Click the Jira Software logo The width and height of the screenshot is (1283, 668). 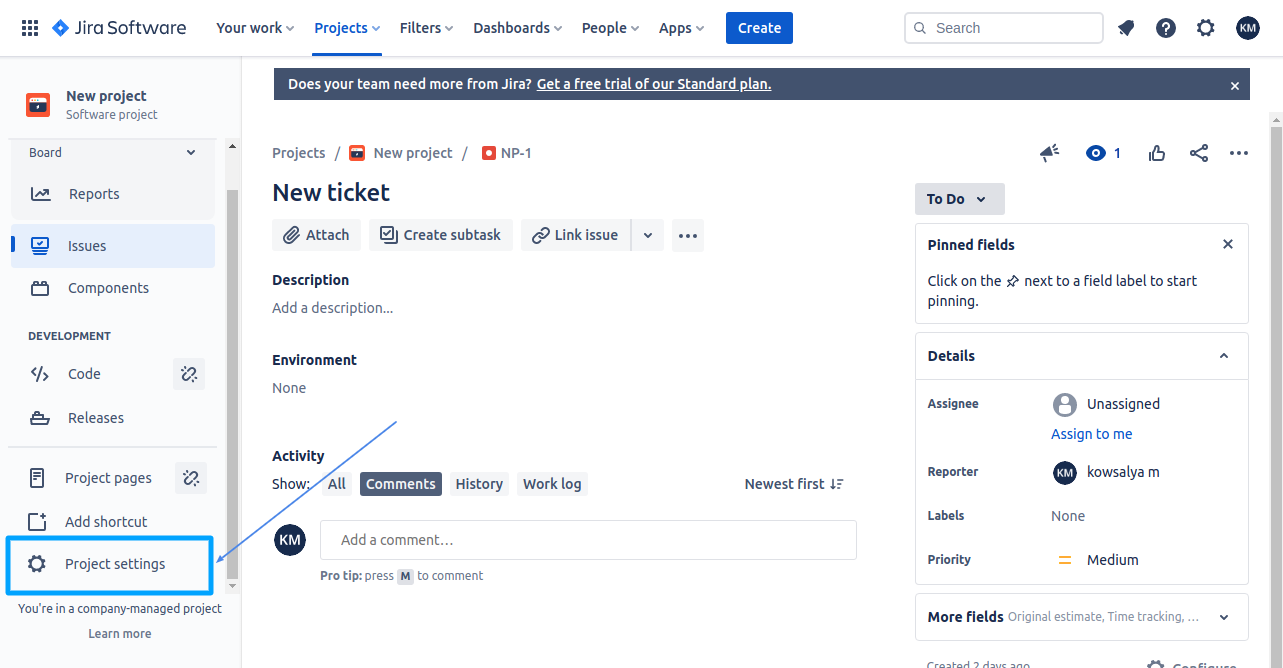pyautogui.click(x=119, y=28)
